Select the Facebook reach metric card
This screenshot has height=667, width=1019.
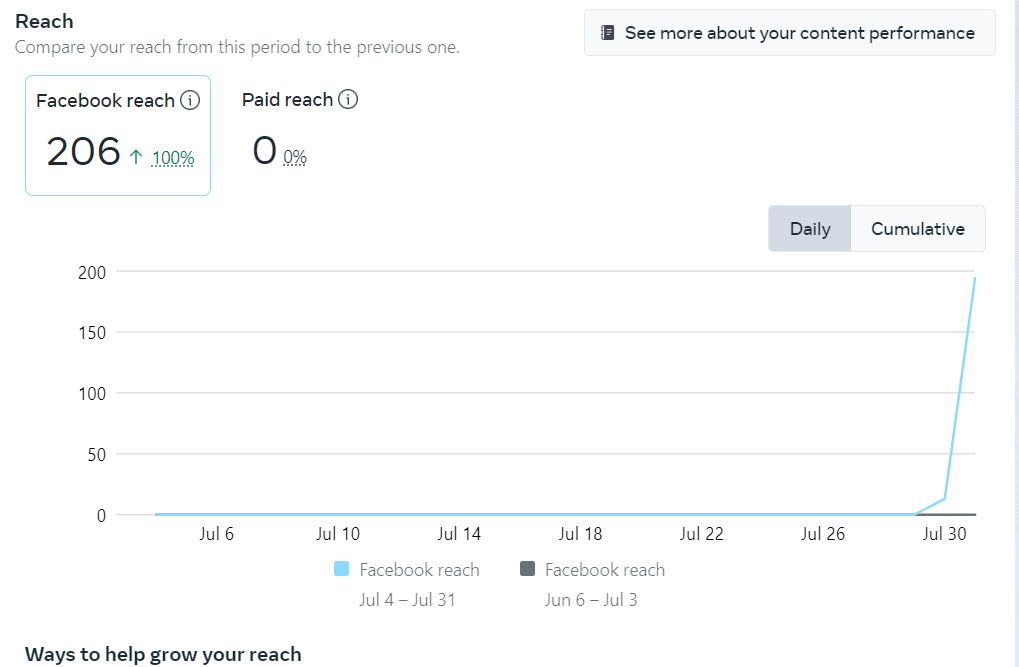[x=118, y=135]
